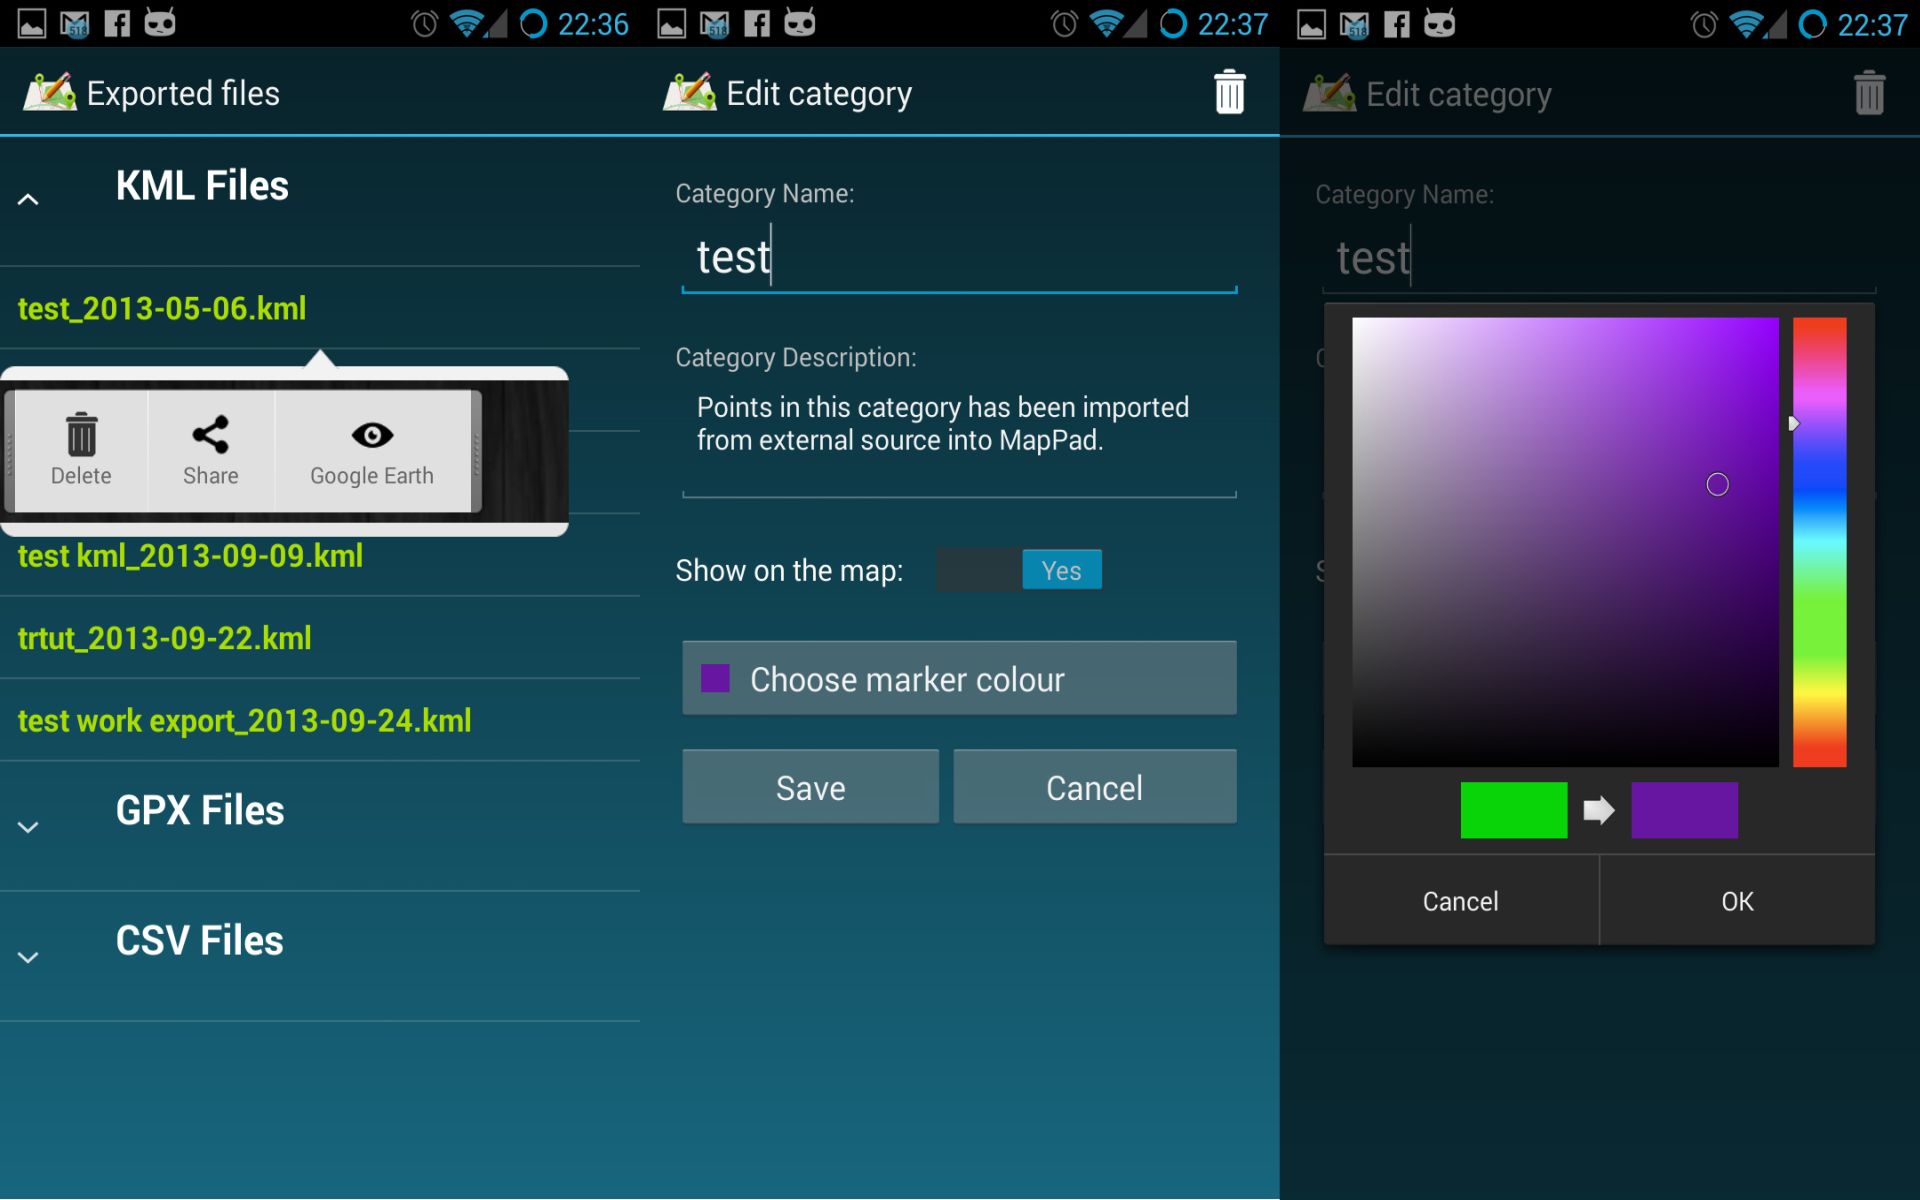Tap MapPad app icon beside Exported files
The image size is (1920, 1200).
tap(49, 93)
